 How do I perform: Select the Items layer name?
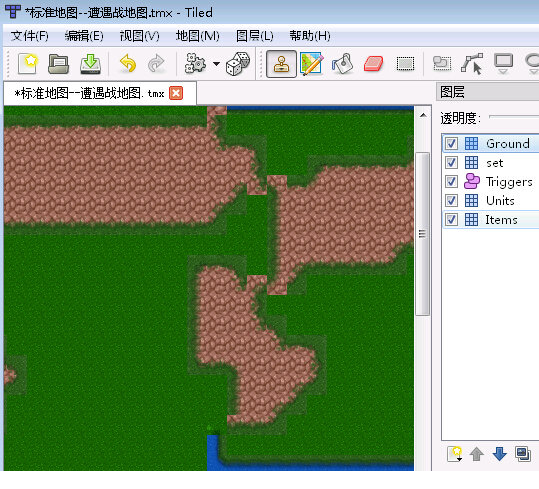pyautogui.click(x=501, y=220)
